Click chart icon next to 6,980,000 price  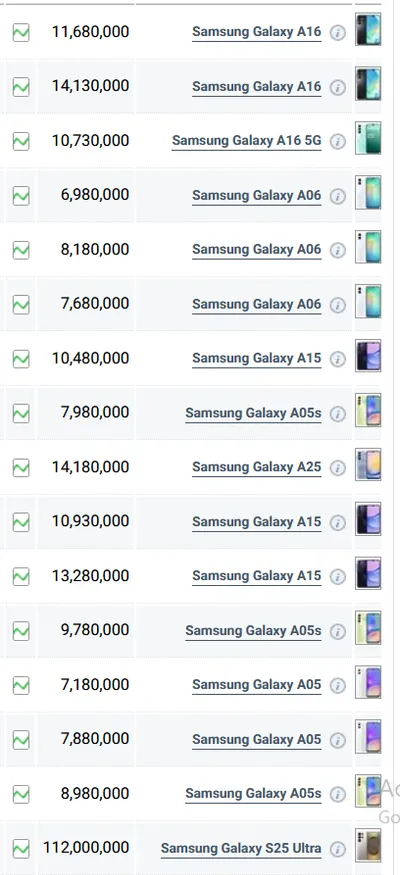(21, 196)
